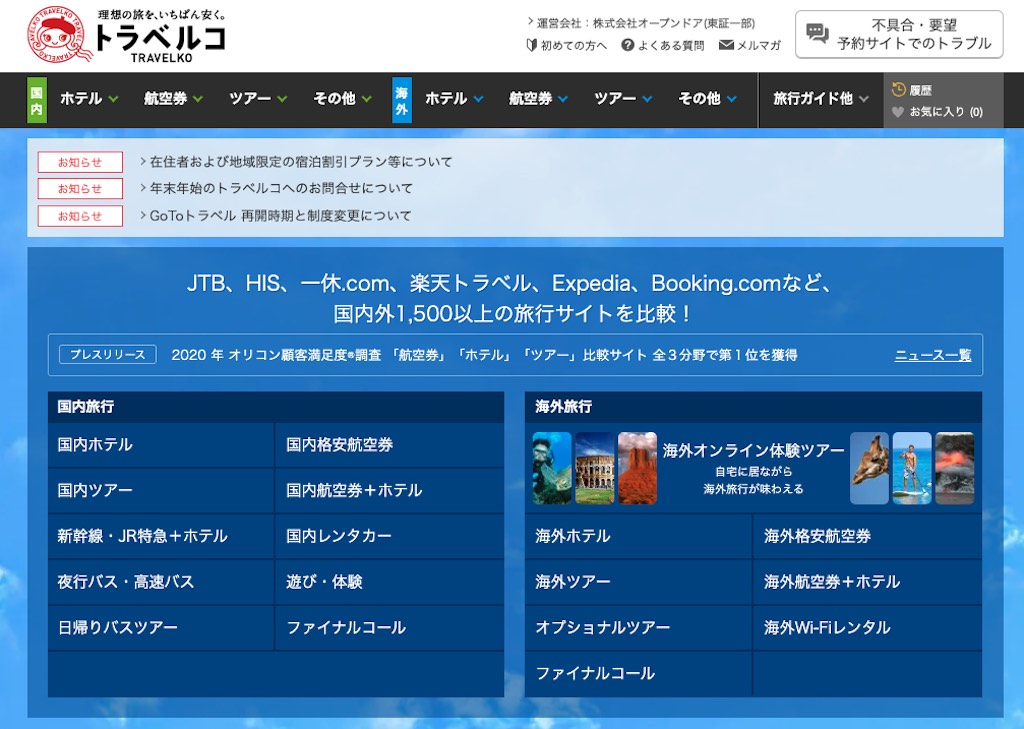Screen dimensions: 1024x729
Task: Click the プレスリリース label badge
Action: tap(108, 355)
